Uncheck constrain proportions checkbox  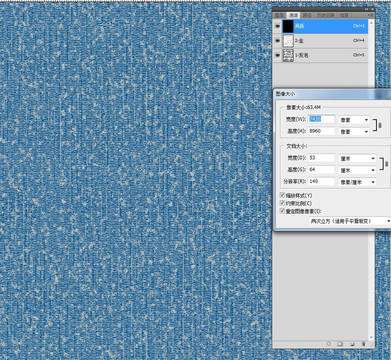coord(282,203)
